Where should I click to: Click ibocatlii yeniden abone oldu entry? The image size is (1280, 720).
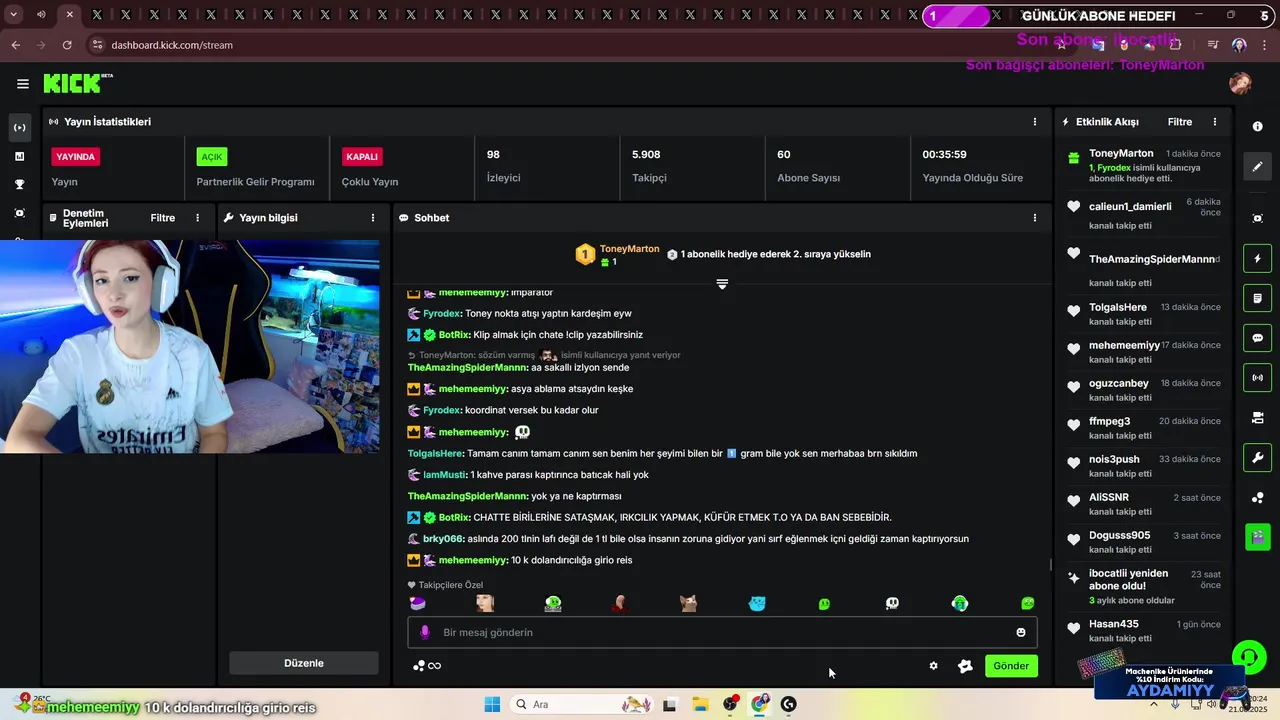1143,587
